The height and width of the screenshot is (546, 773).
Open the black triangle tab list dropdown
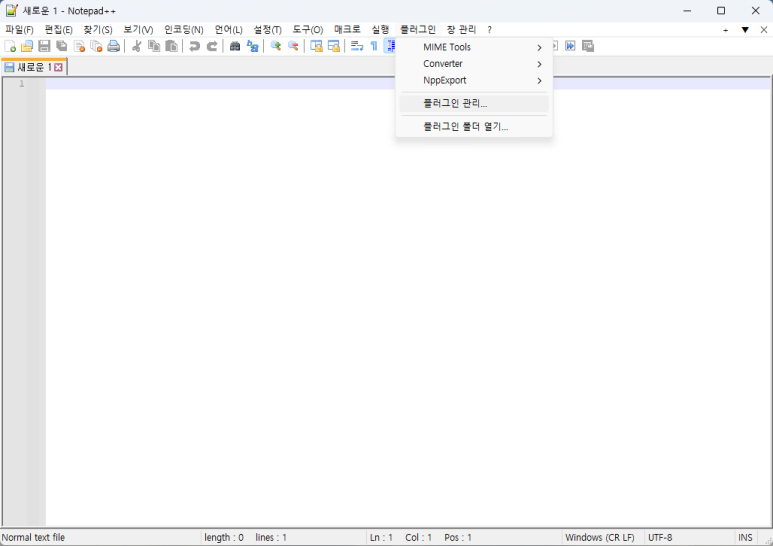click(x=745, y=30)
